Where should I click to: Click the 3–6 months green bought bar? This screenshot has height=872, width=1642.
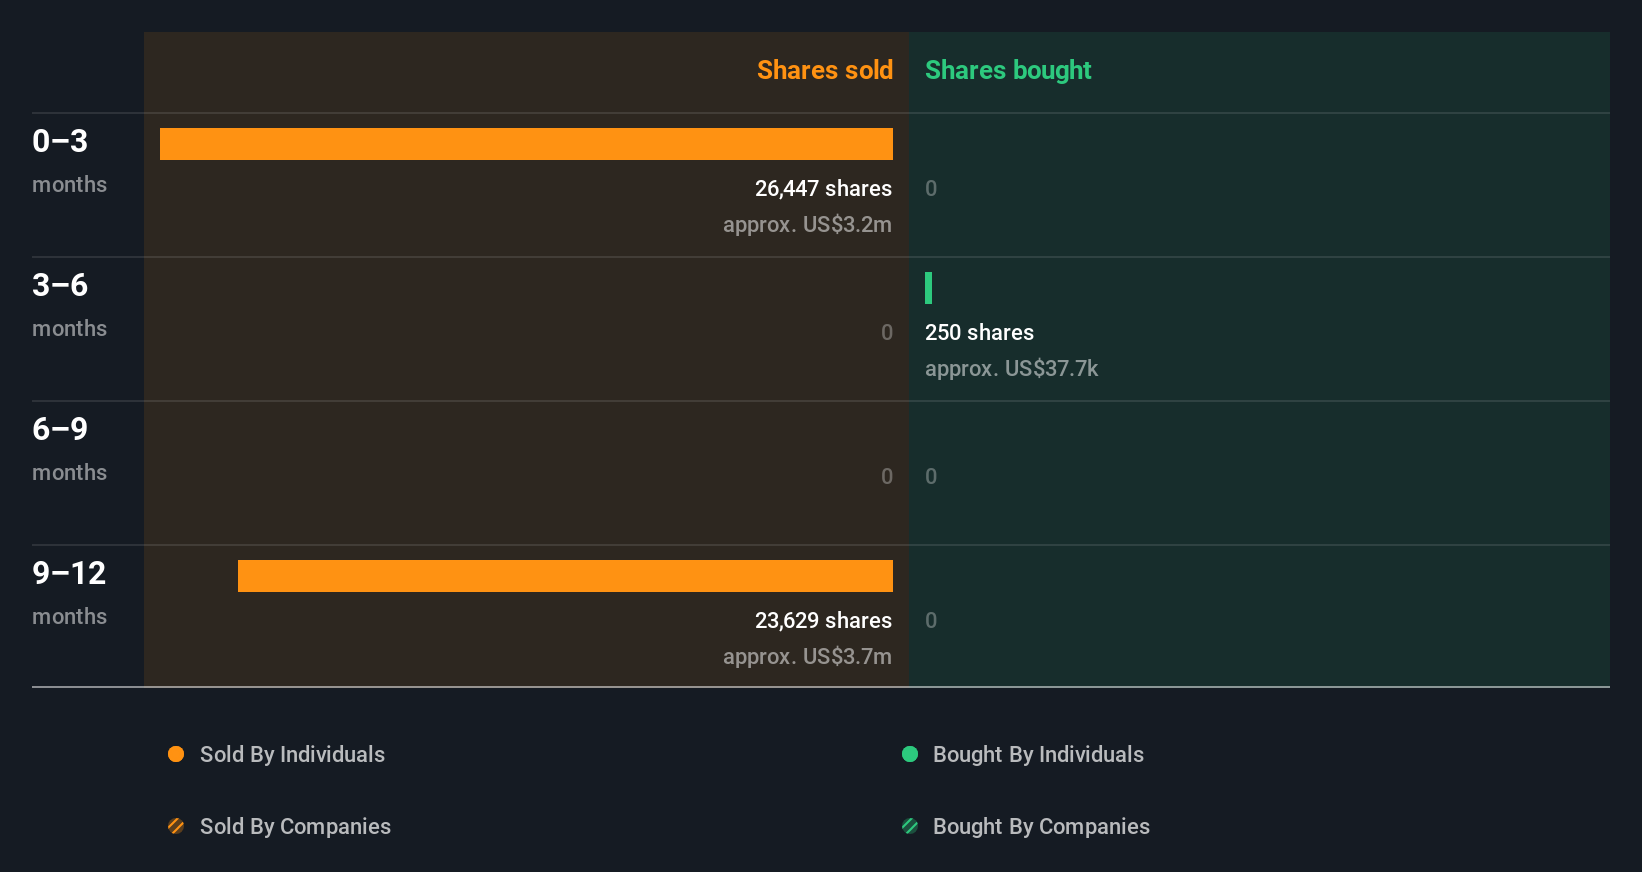(x=929, y=288)
